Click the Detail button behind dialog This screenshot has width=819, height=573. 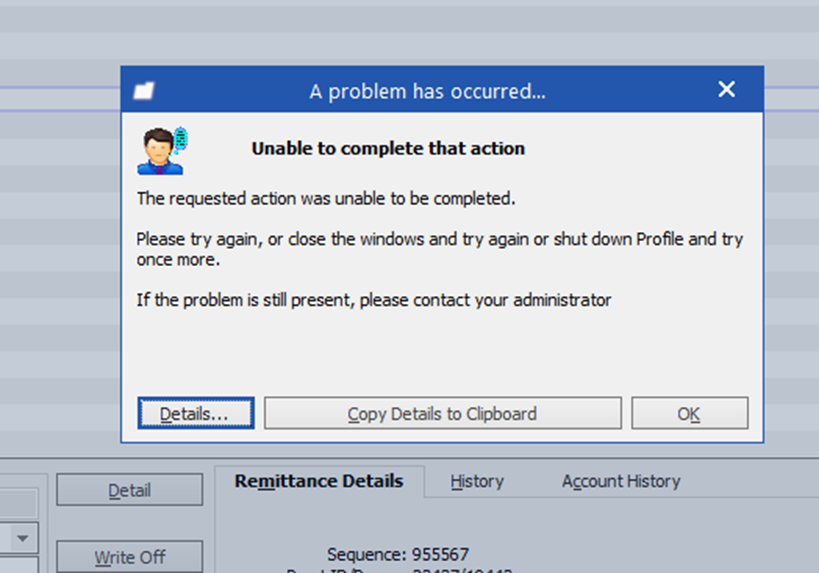(x=129, y=490)
